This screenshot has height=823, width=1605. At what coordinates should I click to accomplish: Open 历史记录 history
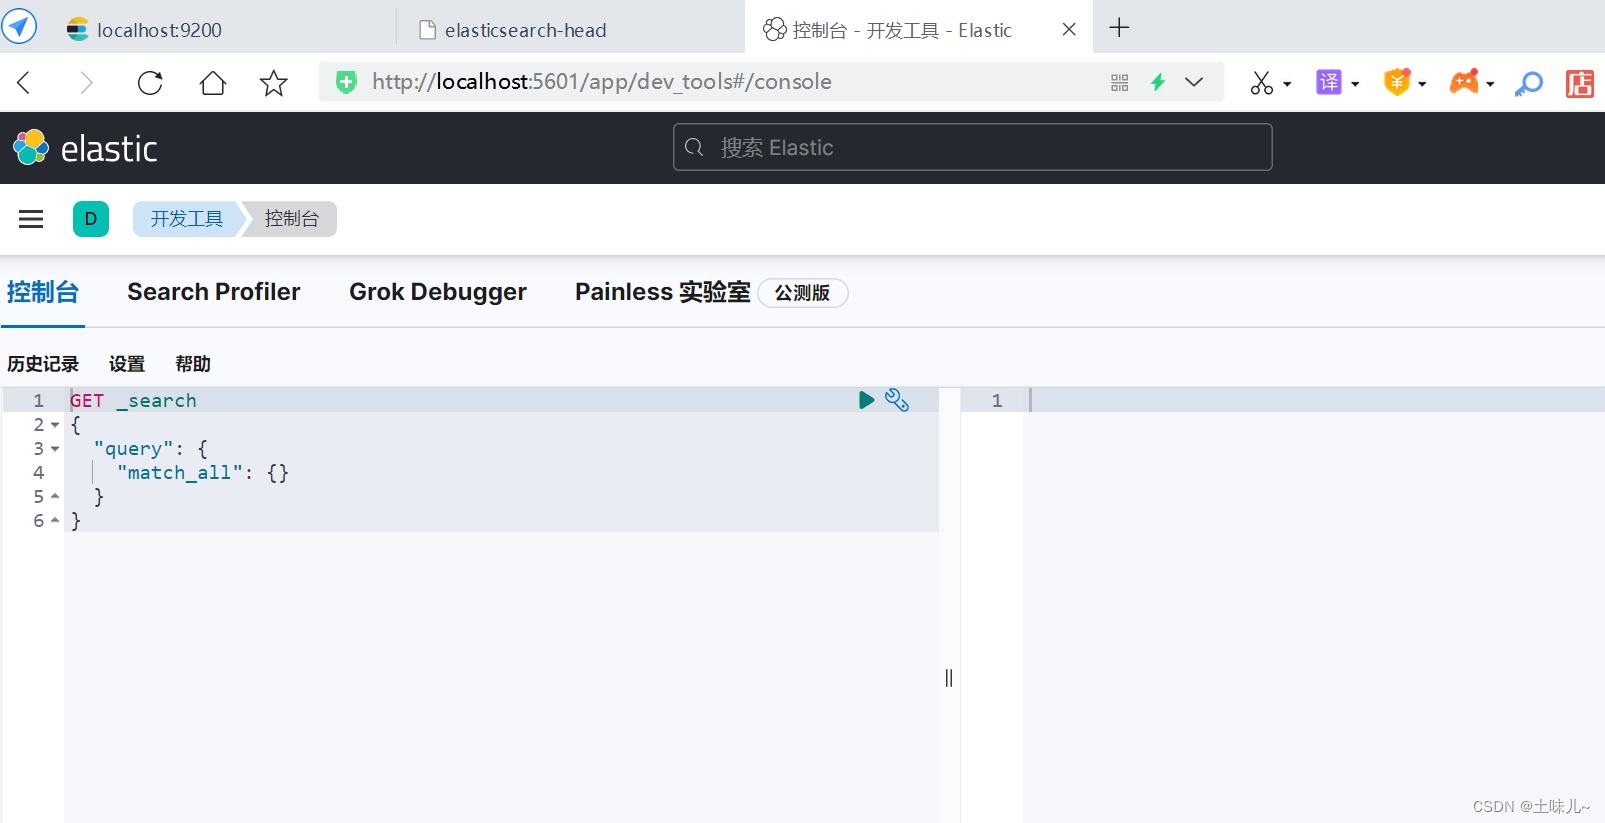pos(43,364)
